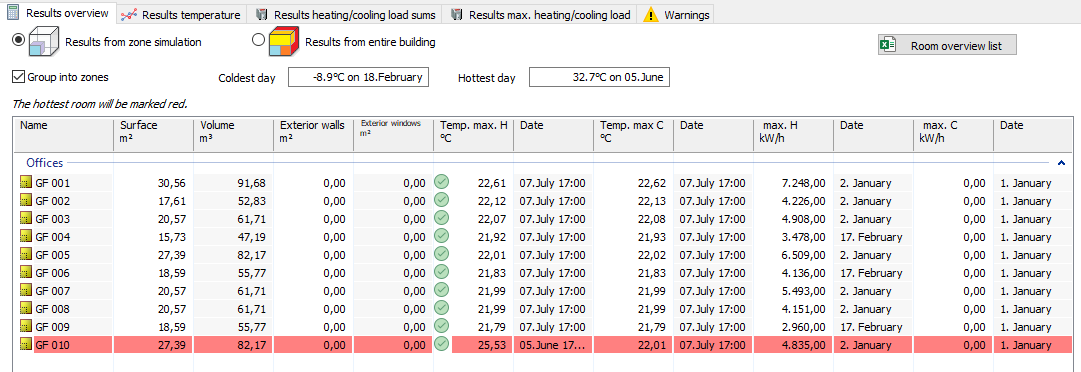Image resolution: width=1081 pixels, height=372 pixels.
Task: Click the Temp. max C column header
Action: pos(633,134)
